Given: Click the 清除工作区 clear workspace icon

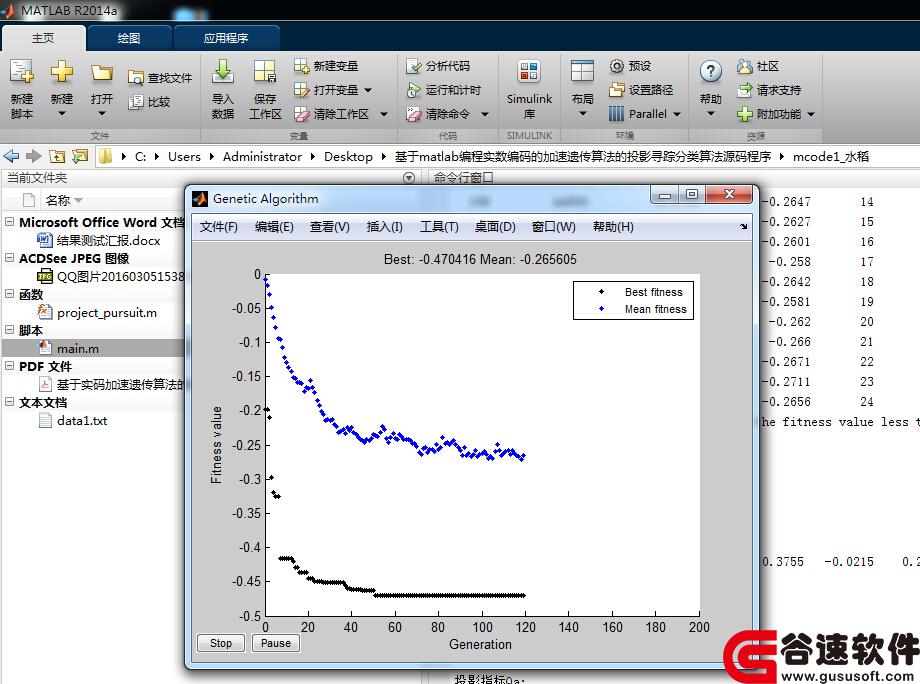Looking at the screenshot, I should (302, 114).
